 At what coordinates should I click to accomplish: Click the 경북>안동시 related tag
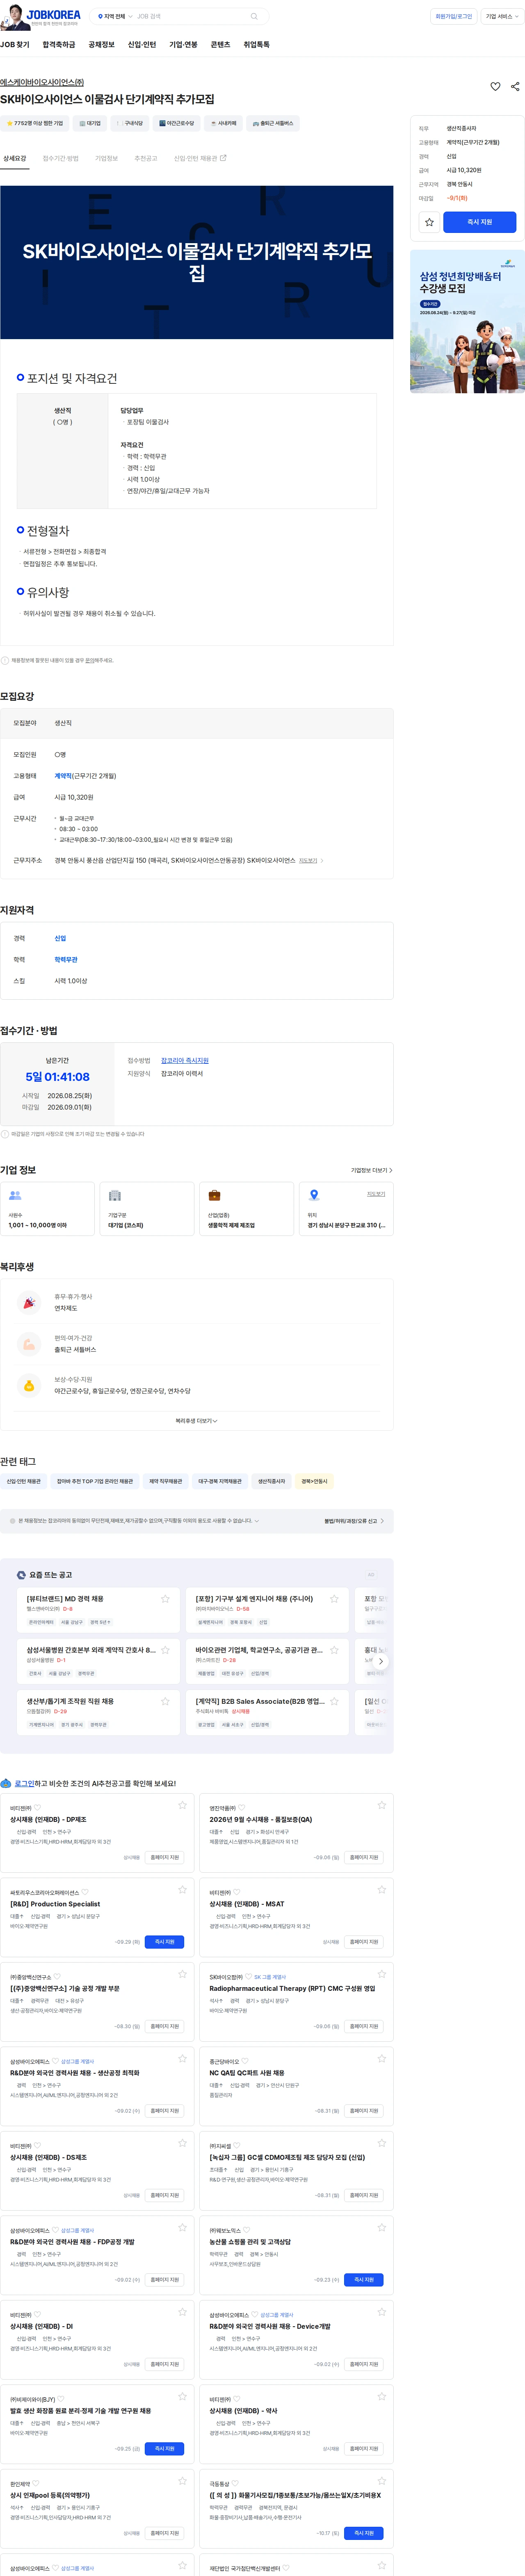314,1482
